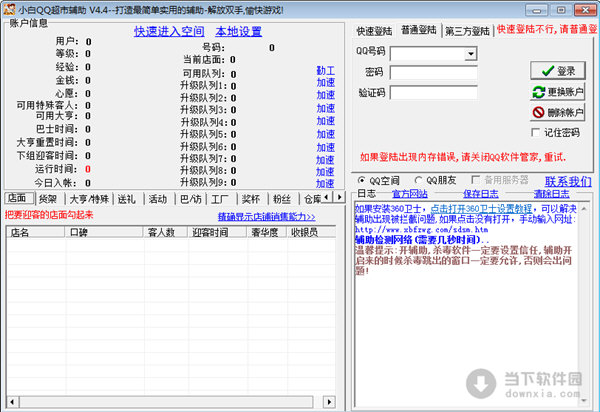Click the 迎客时间 column header

point(217,232)
